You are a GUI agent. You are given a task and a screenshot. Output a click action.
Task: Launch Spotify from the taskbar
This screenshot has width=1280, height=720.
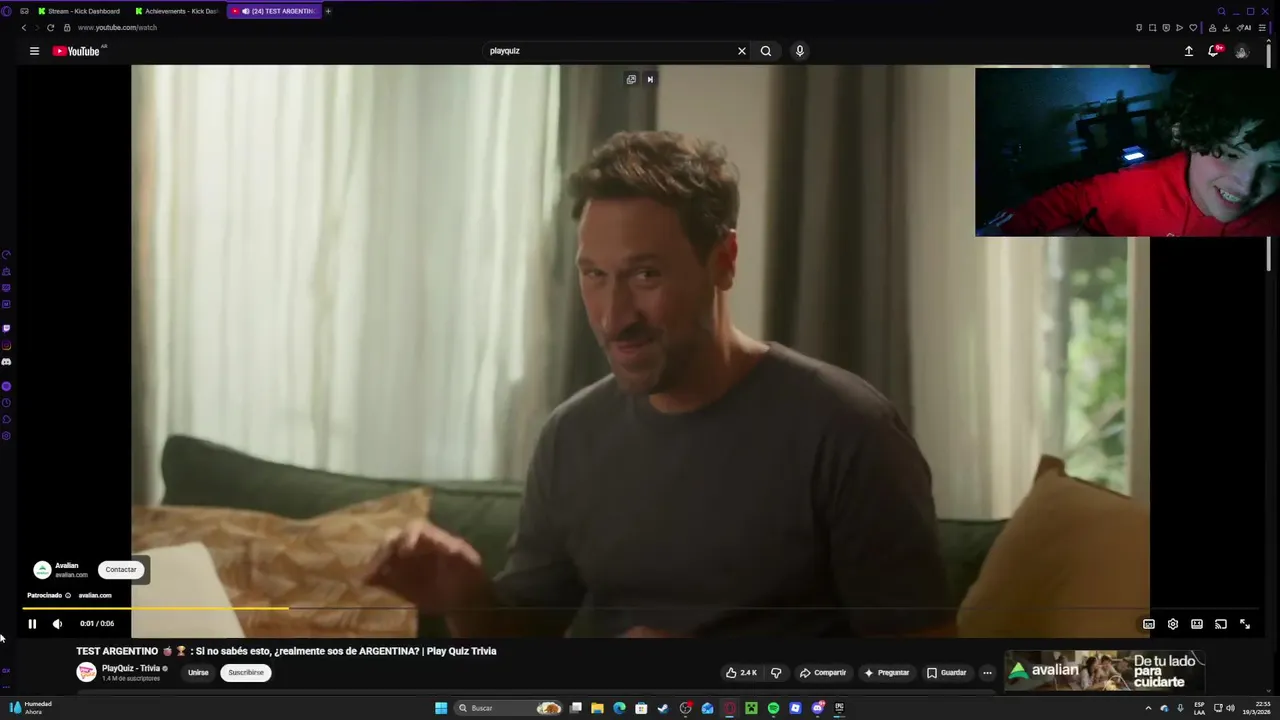point(773,708)
